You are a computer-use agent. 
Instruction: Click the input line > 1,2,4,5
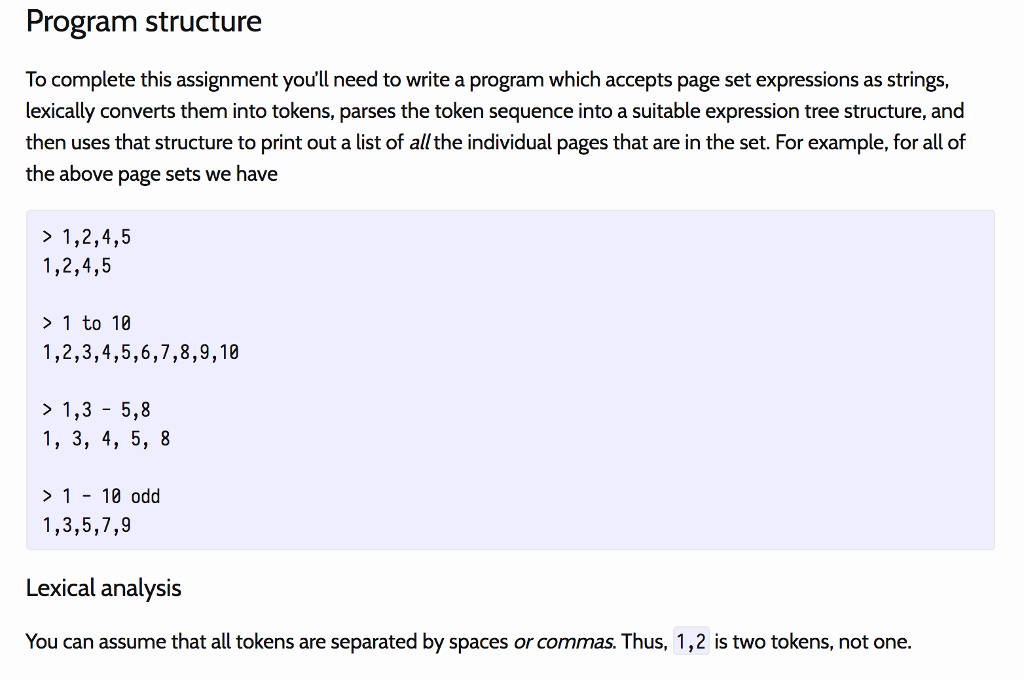tap(86, 237)
